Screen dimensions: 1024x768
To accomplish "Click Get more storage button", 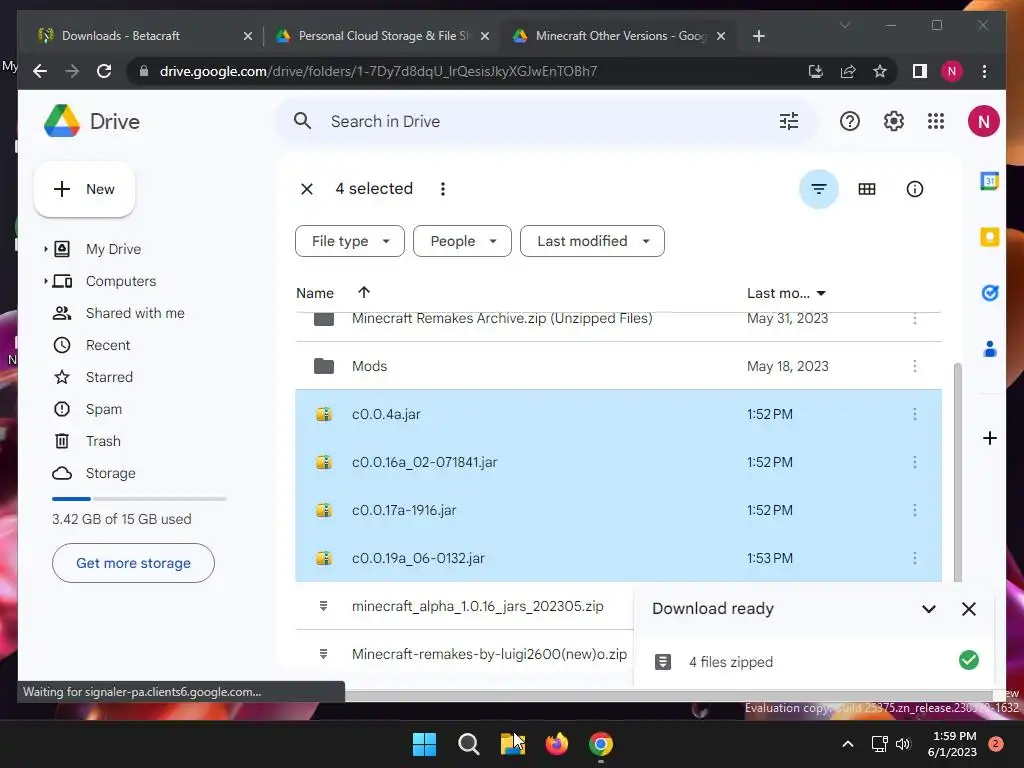I will click(133, 563).
